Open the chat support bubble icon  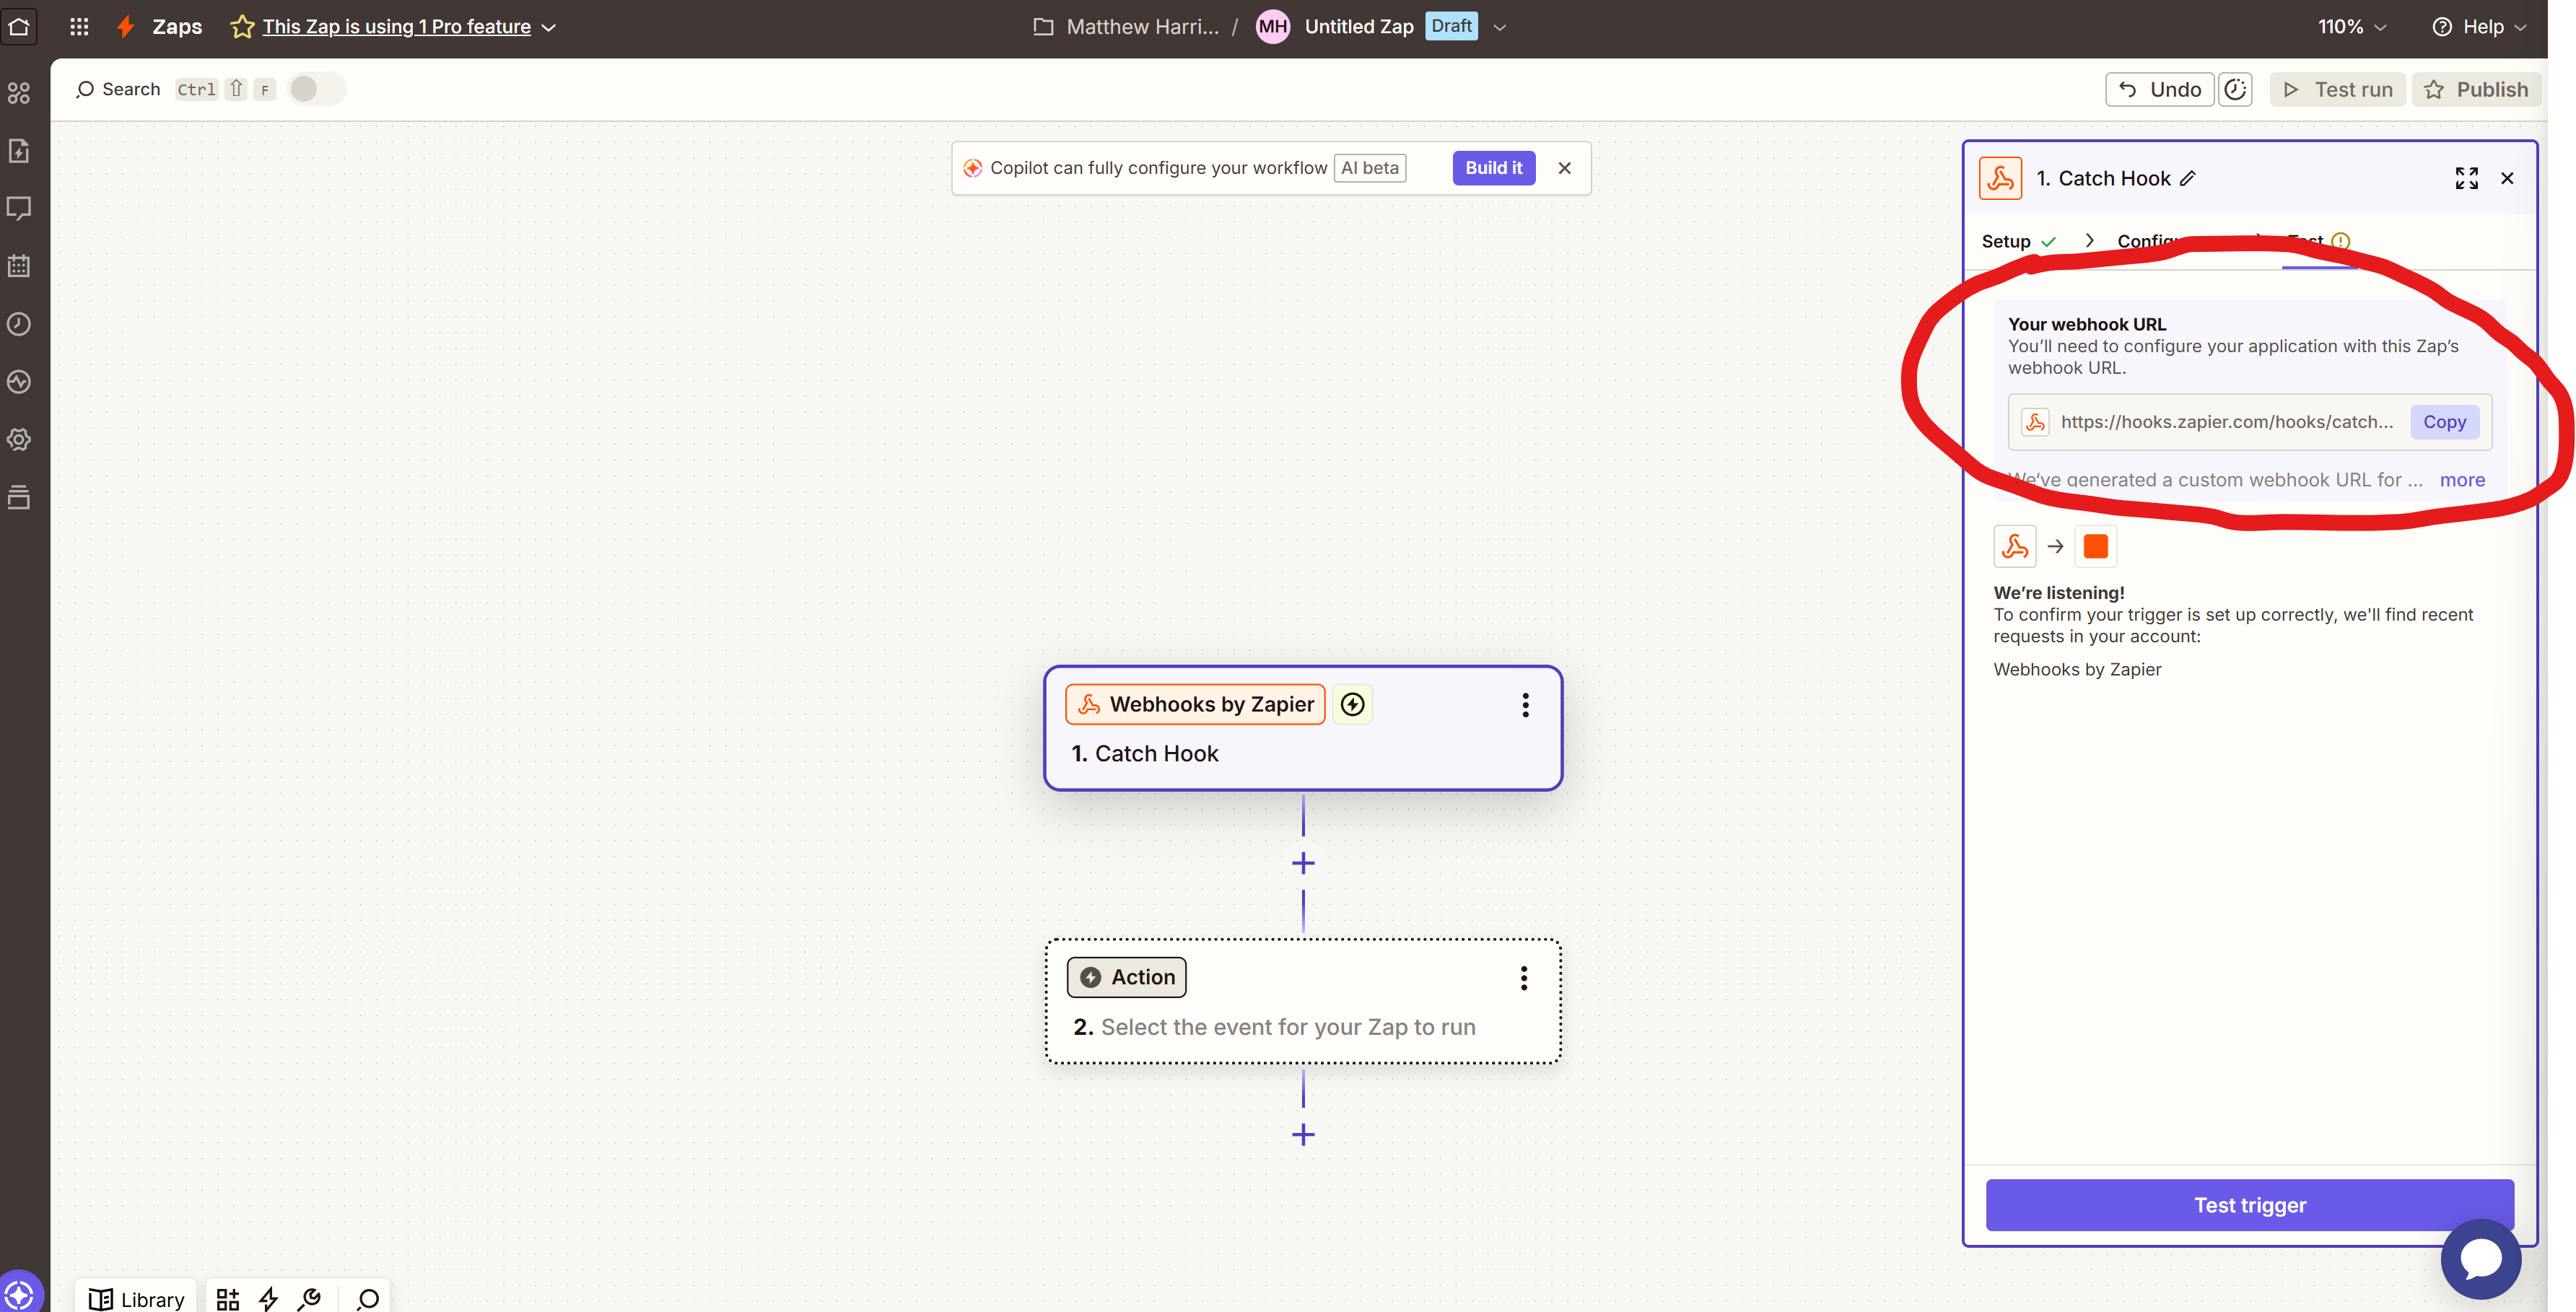(2481, 1258)
